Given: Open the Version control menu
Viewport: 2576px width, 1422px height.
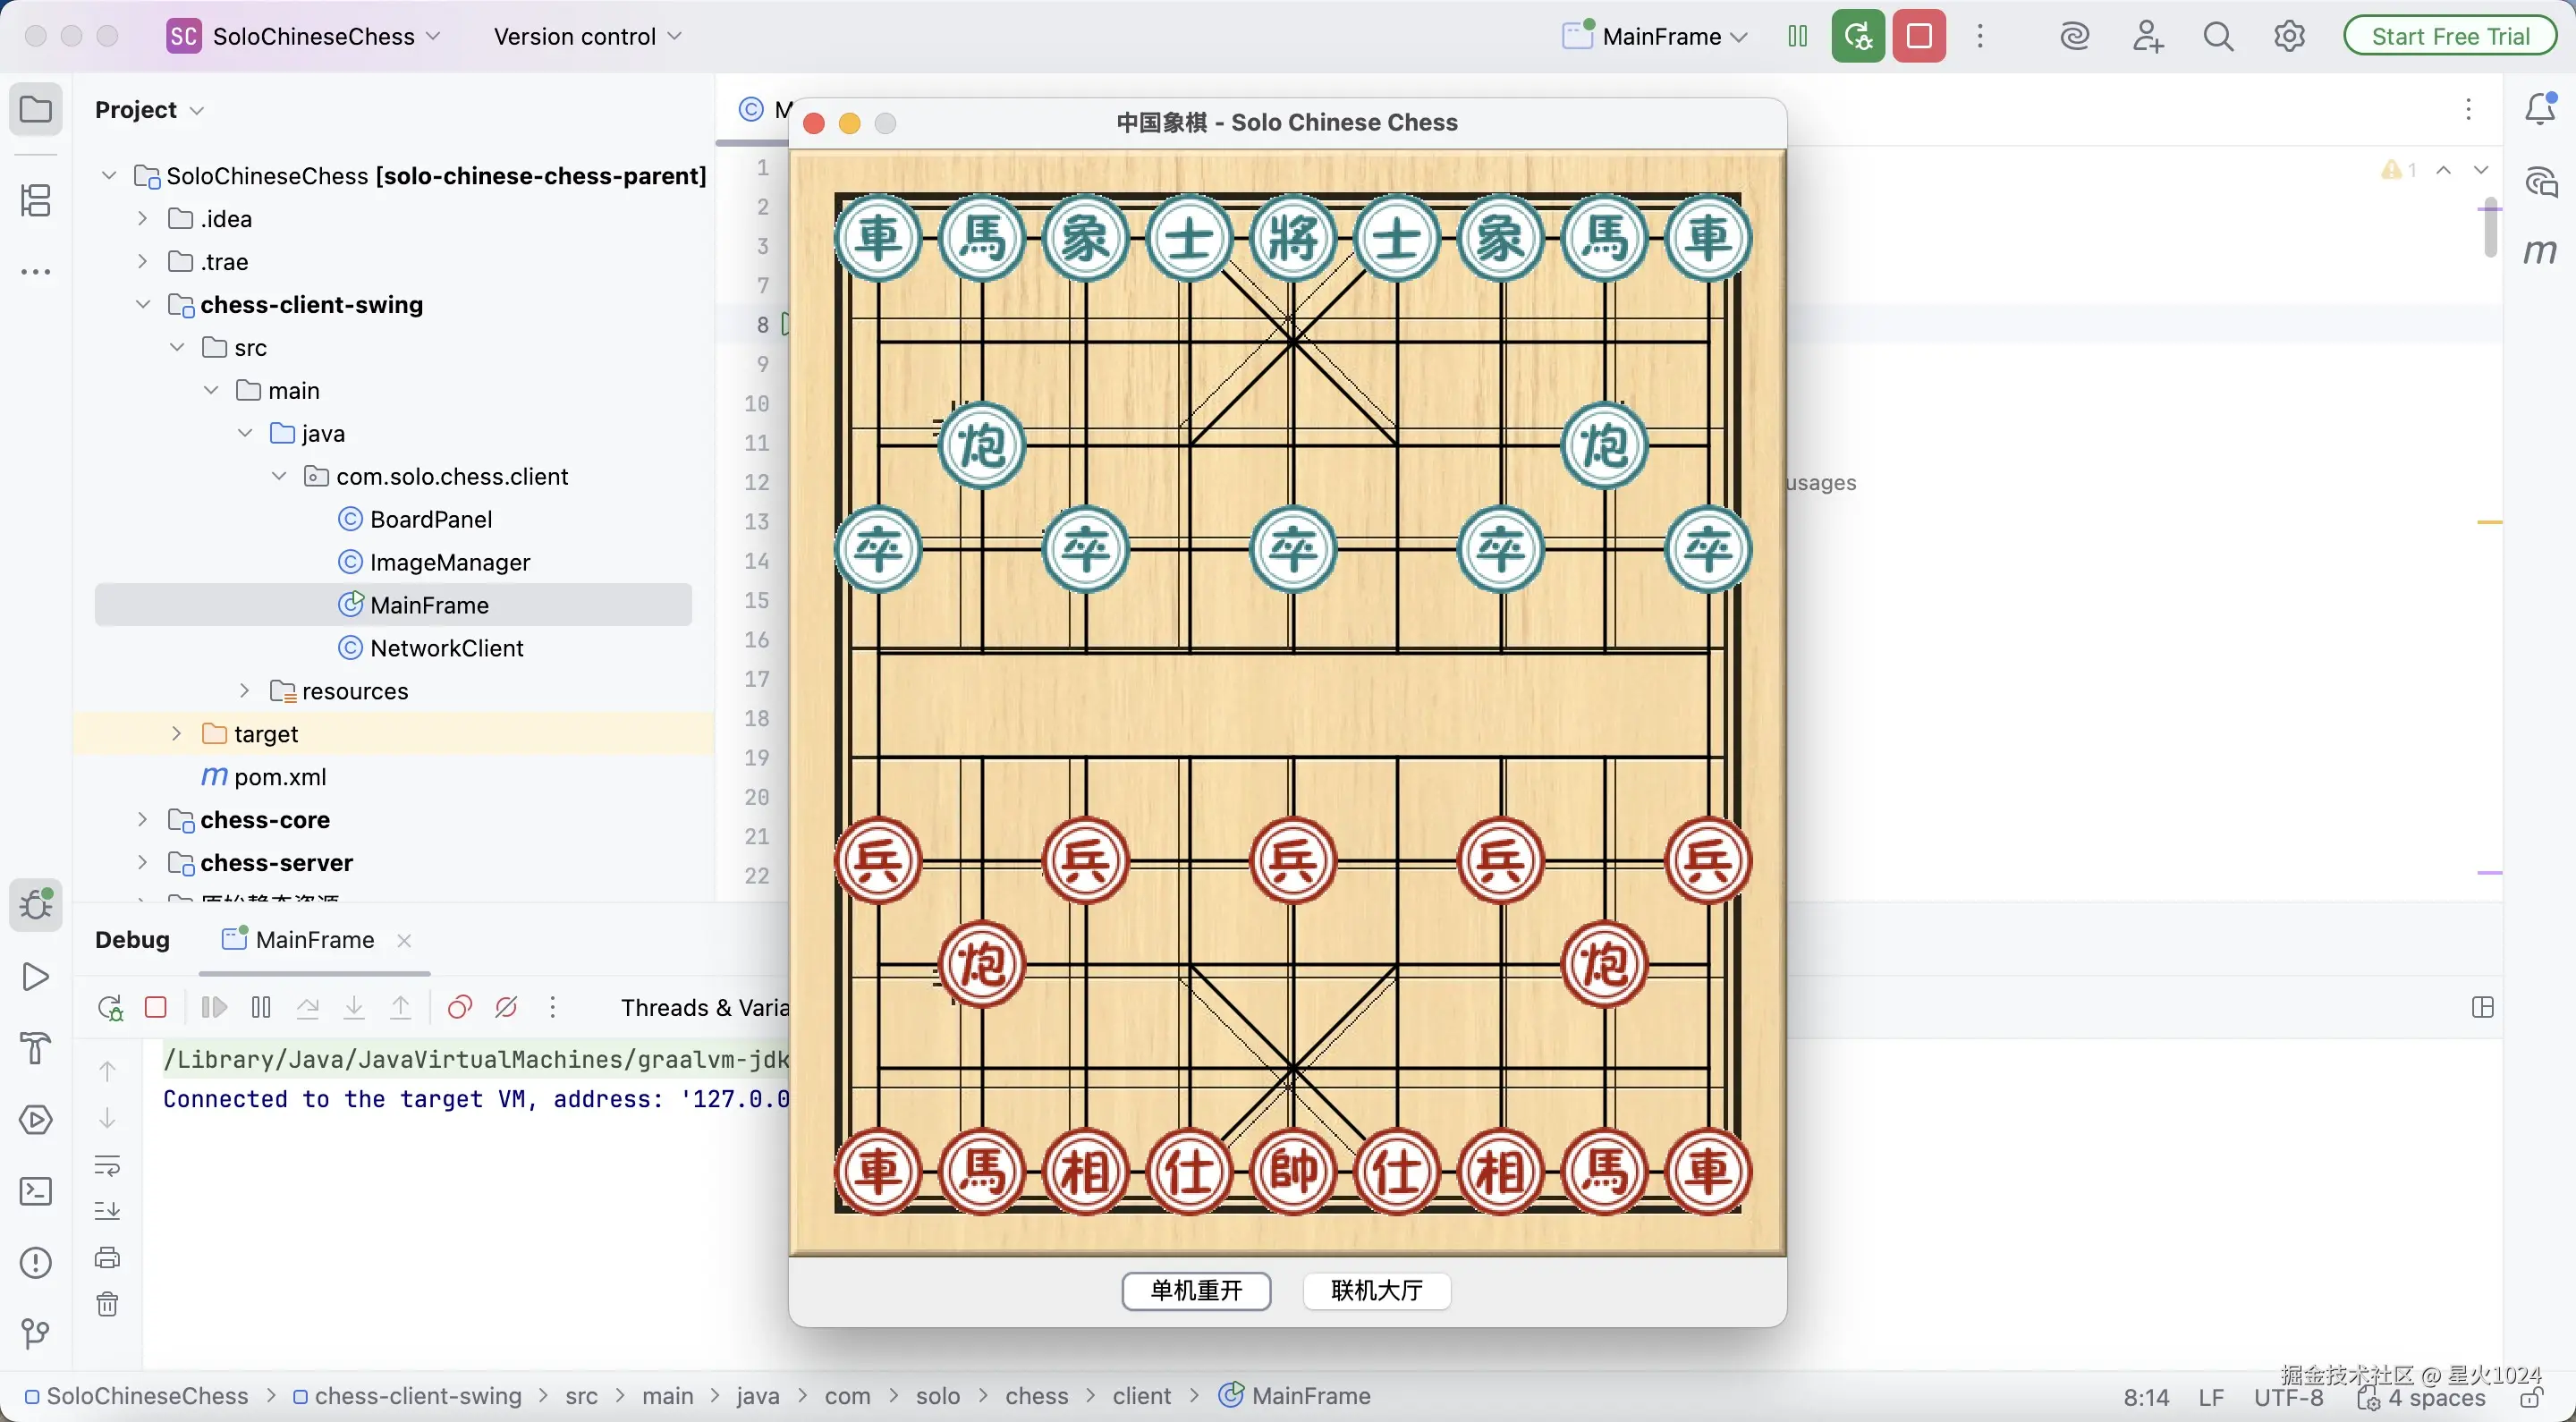Looking at the screenshot, I should pos(587,37).
